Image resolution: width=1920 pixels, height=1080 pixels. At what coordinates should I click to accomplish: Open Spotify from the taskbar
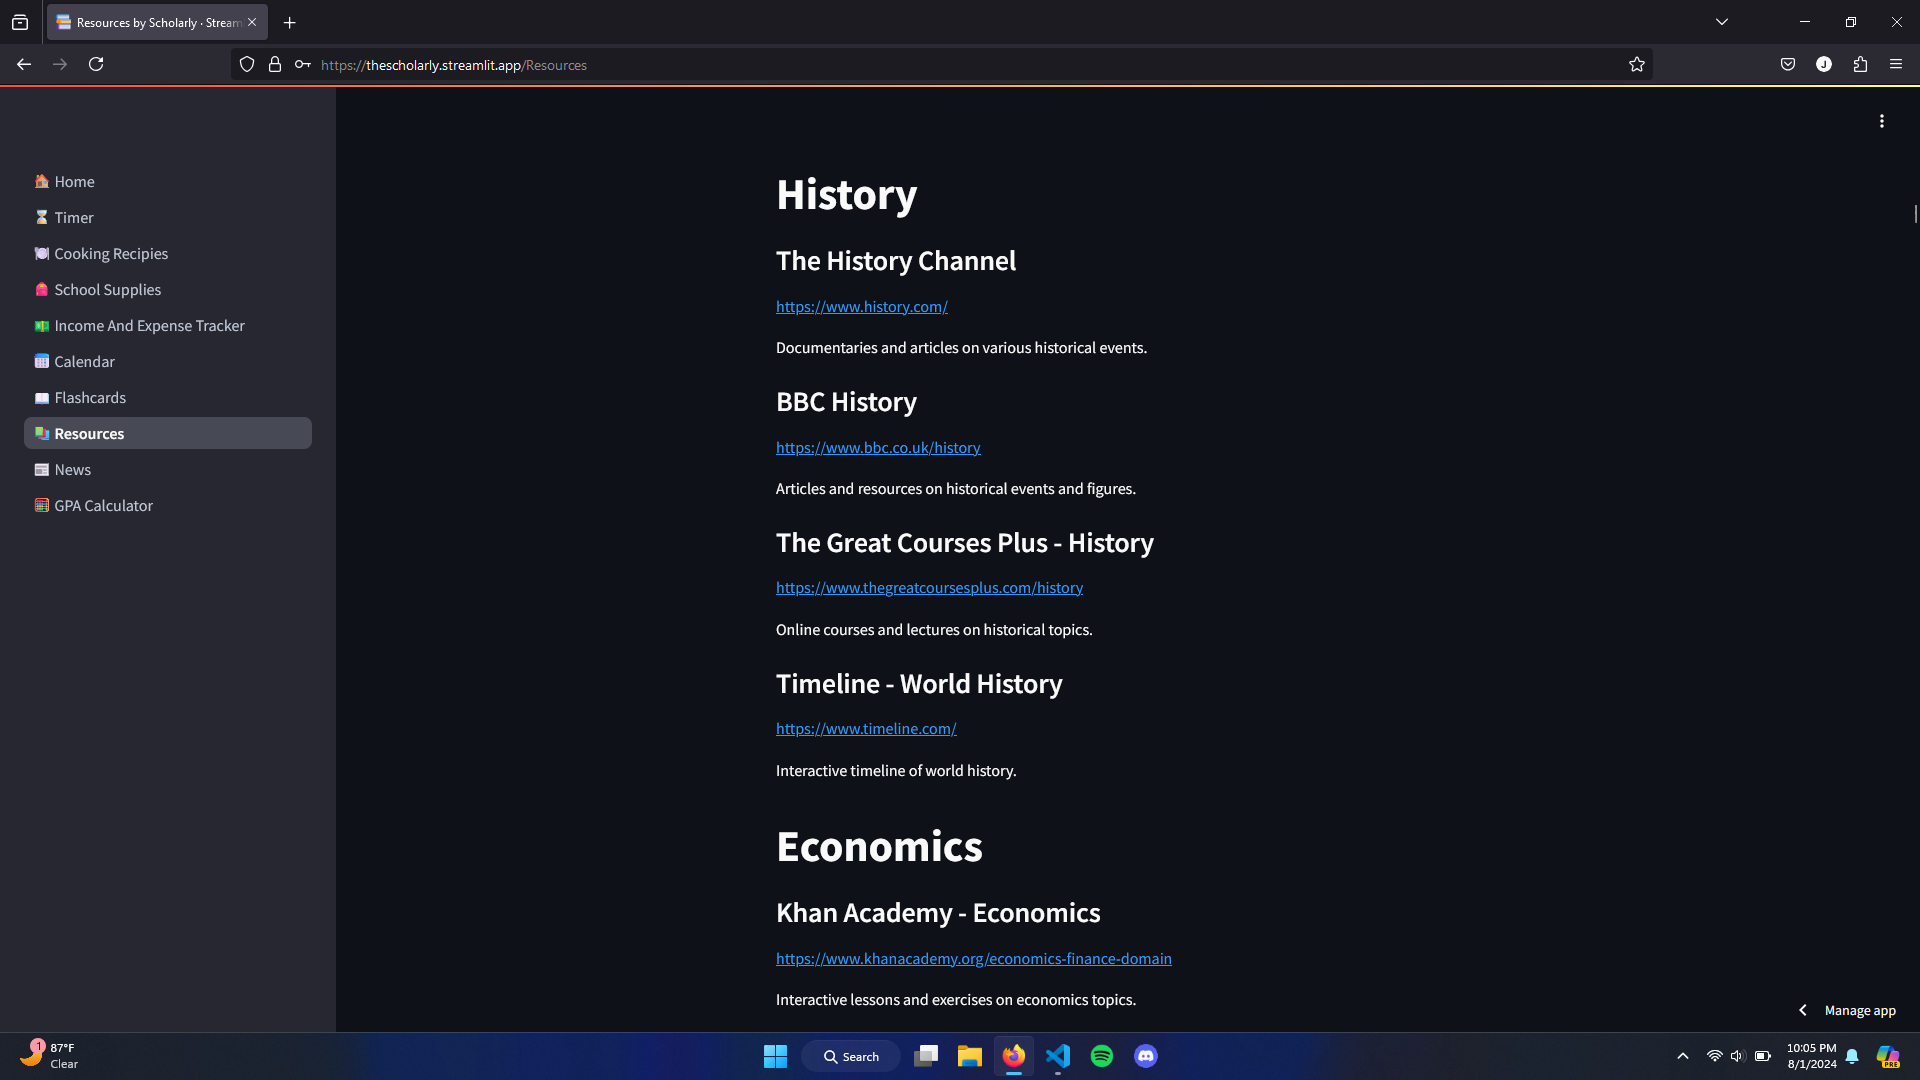[x=1102, y=1056]
